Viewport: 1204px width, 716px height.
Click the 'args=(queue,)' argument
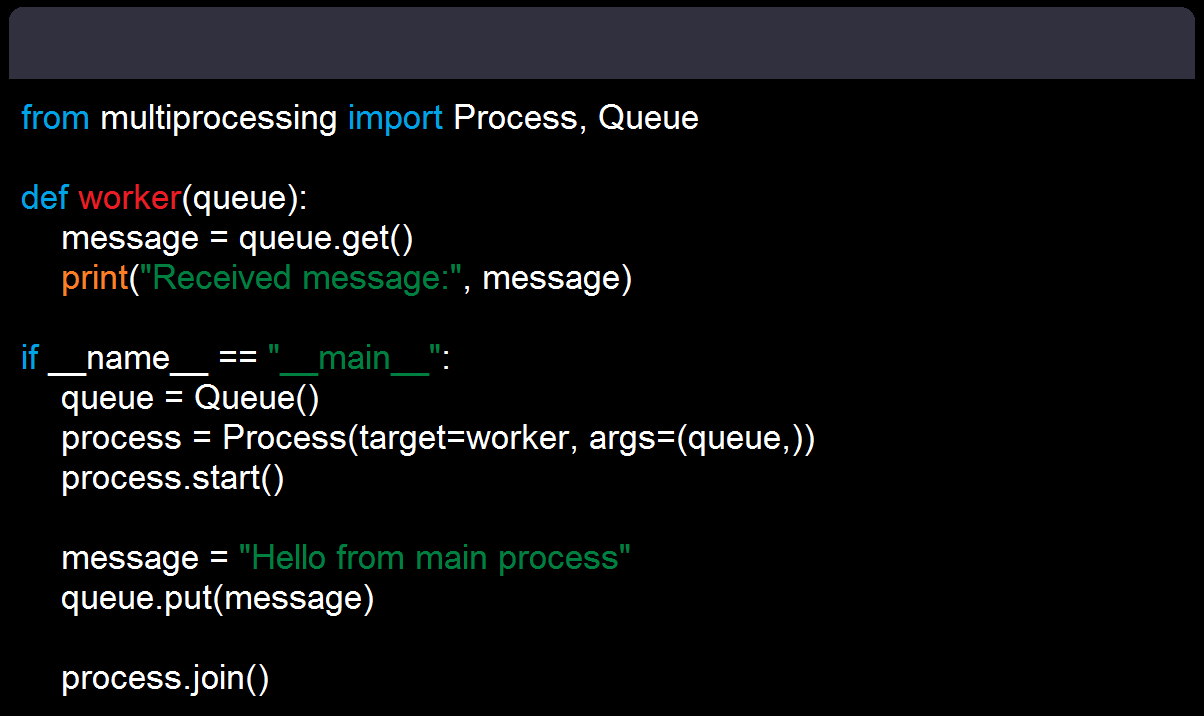pos(691,438)
